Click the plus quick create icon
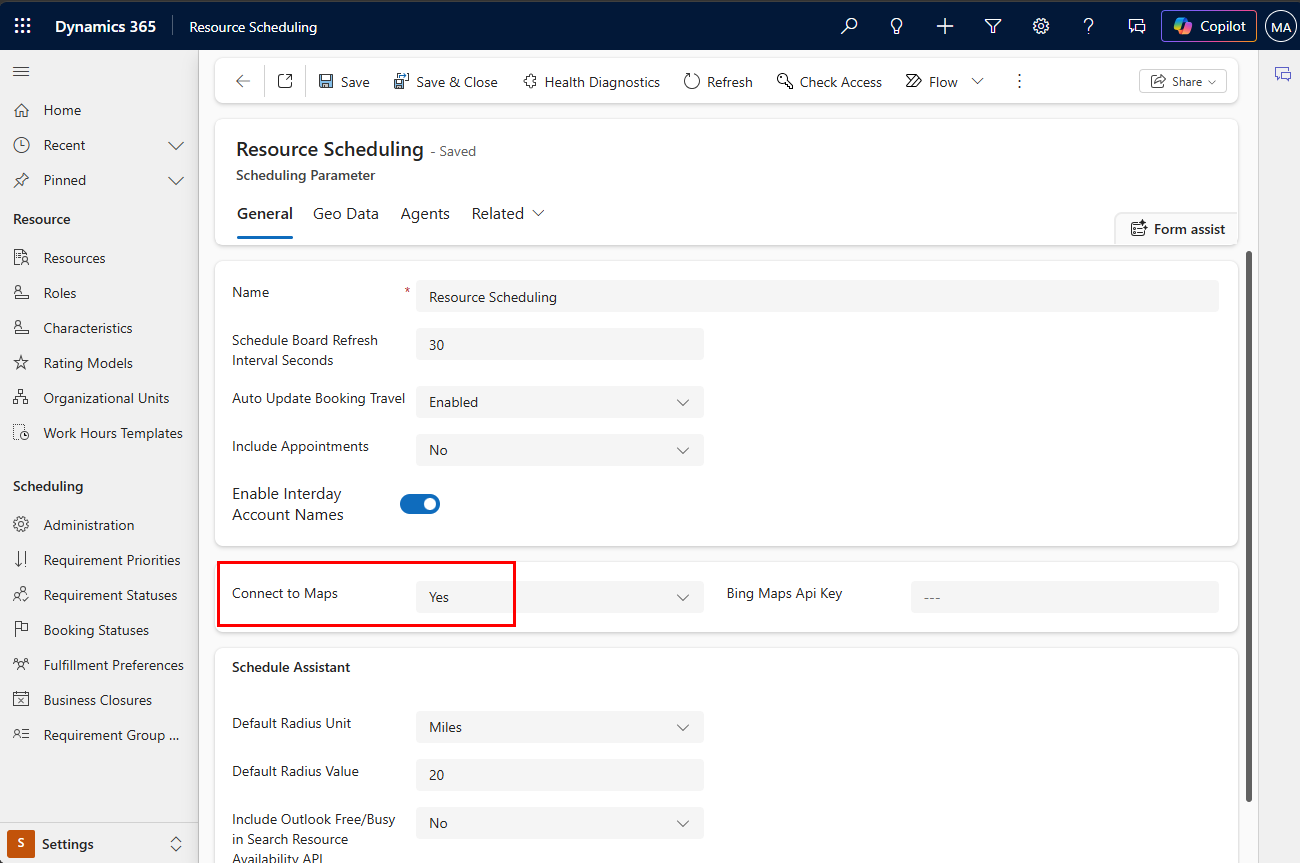This screenshot has width=1300, height=863. (x=945, y=26)
